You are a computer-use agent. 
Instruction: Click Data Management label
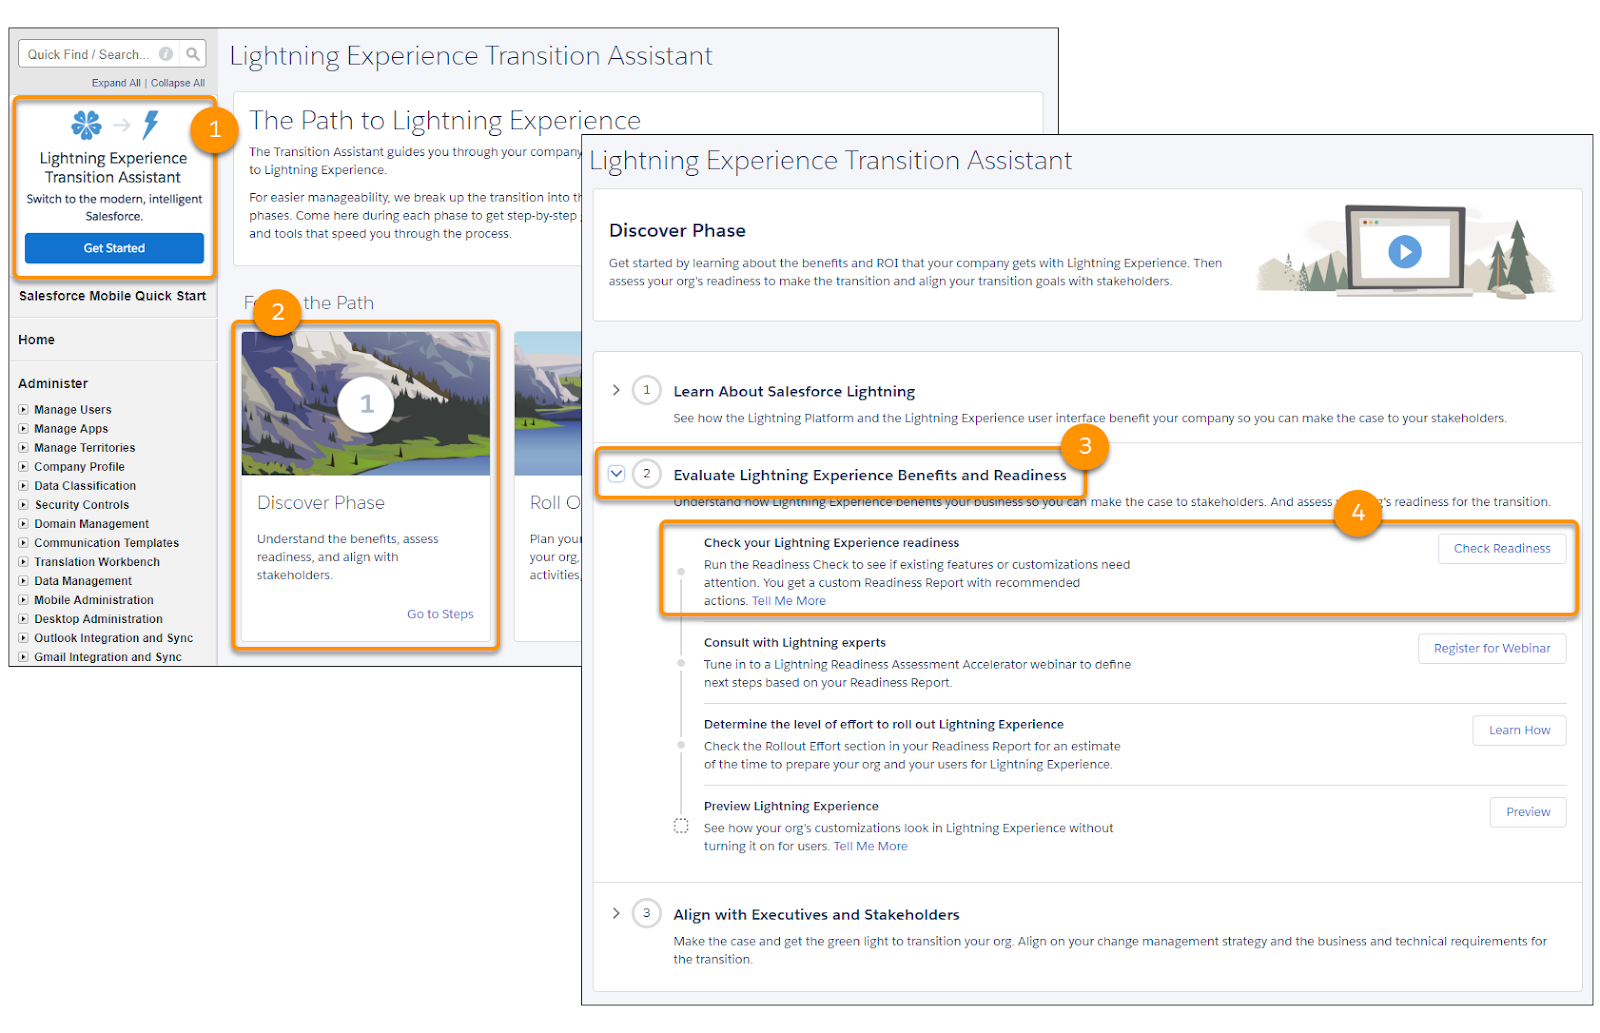[83, 581]
